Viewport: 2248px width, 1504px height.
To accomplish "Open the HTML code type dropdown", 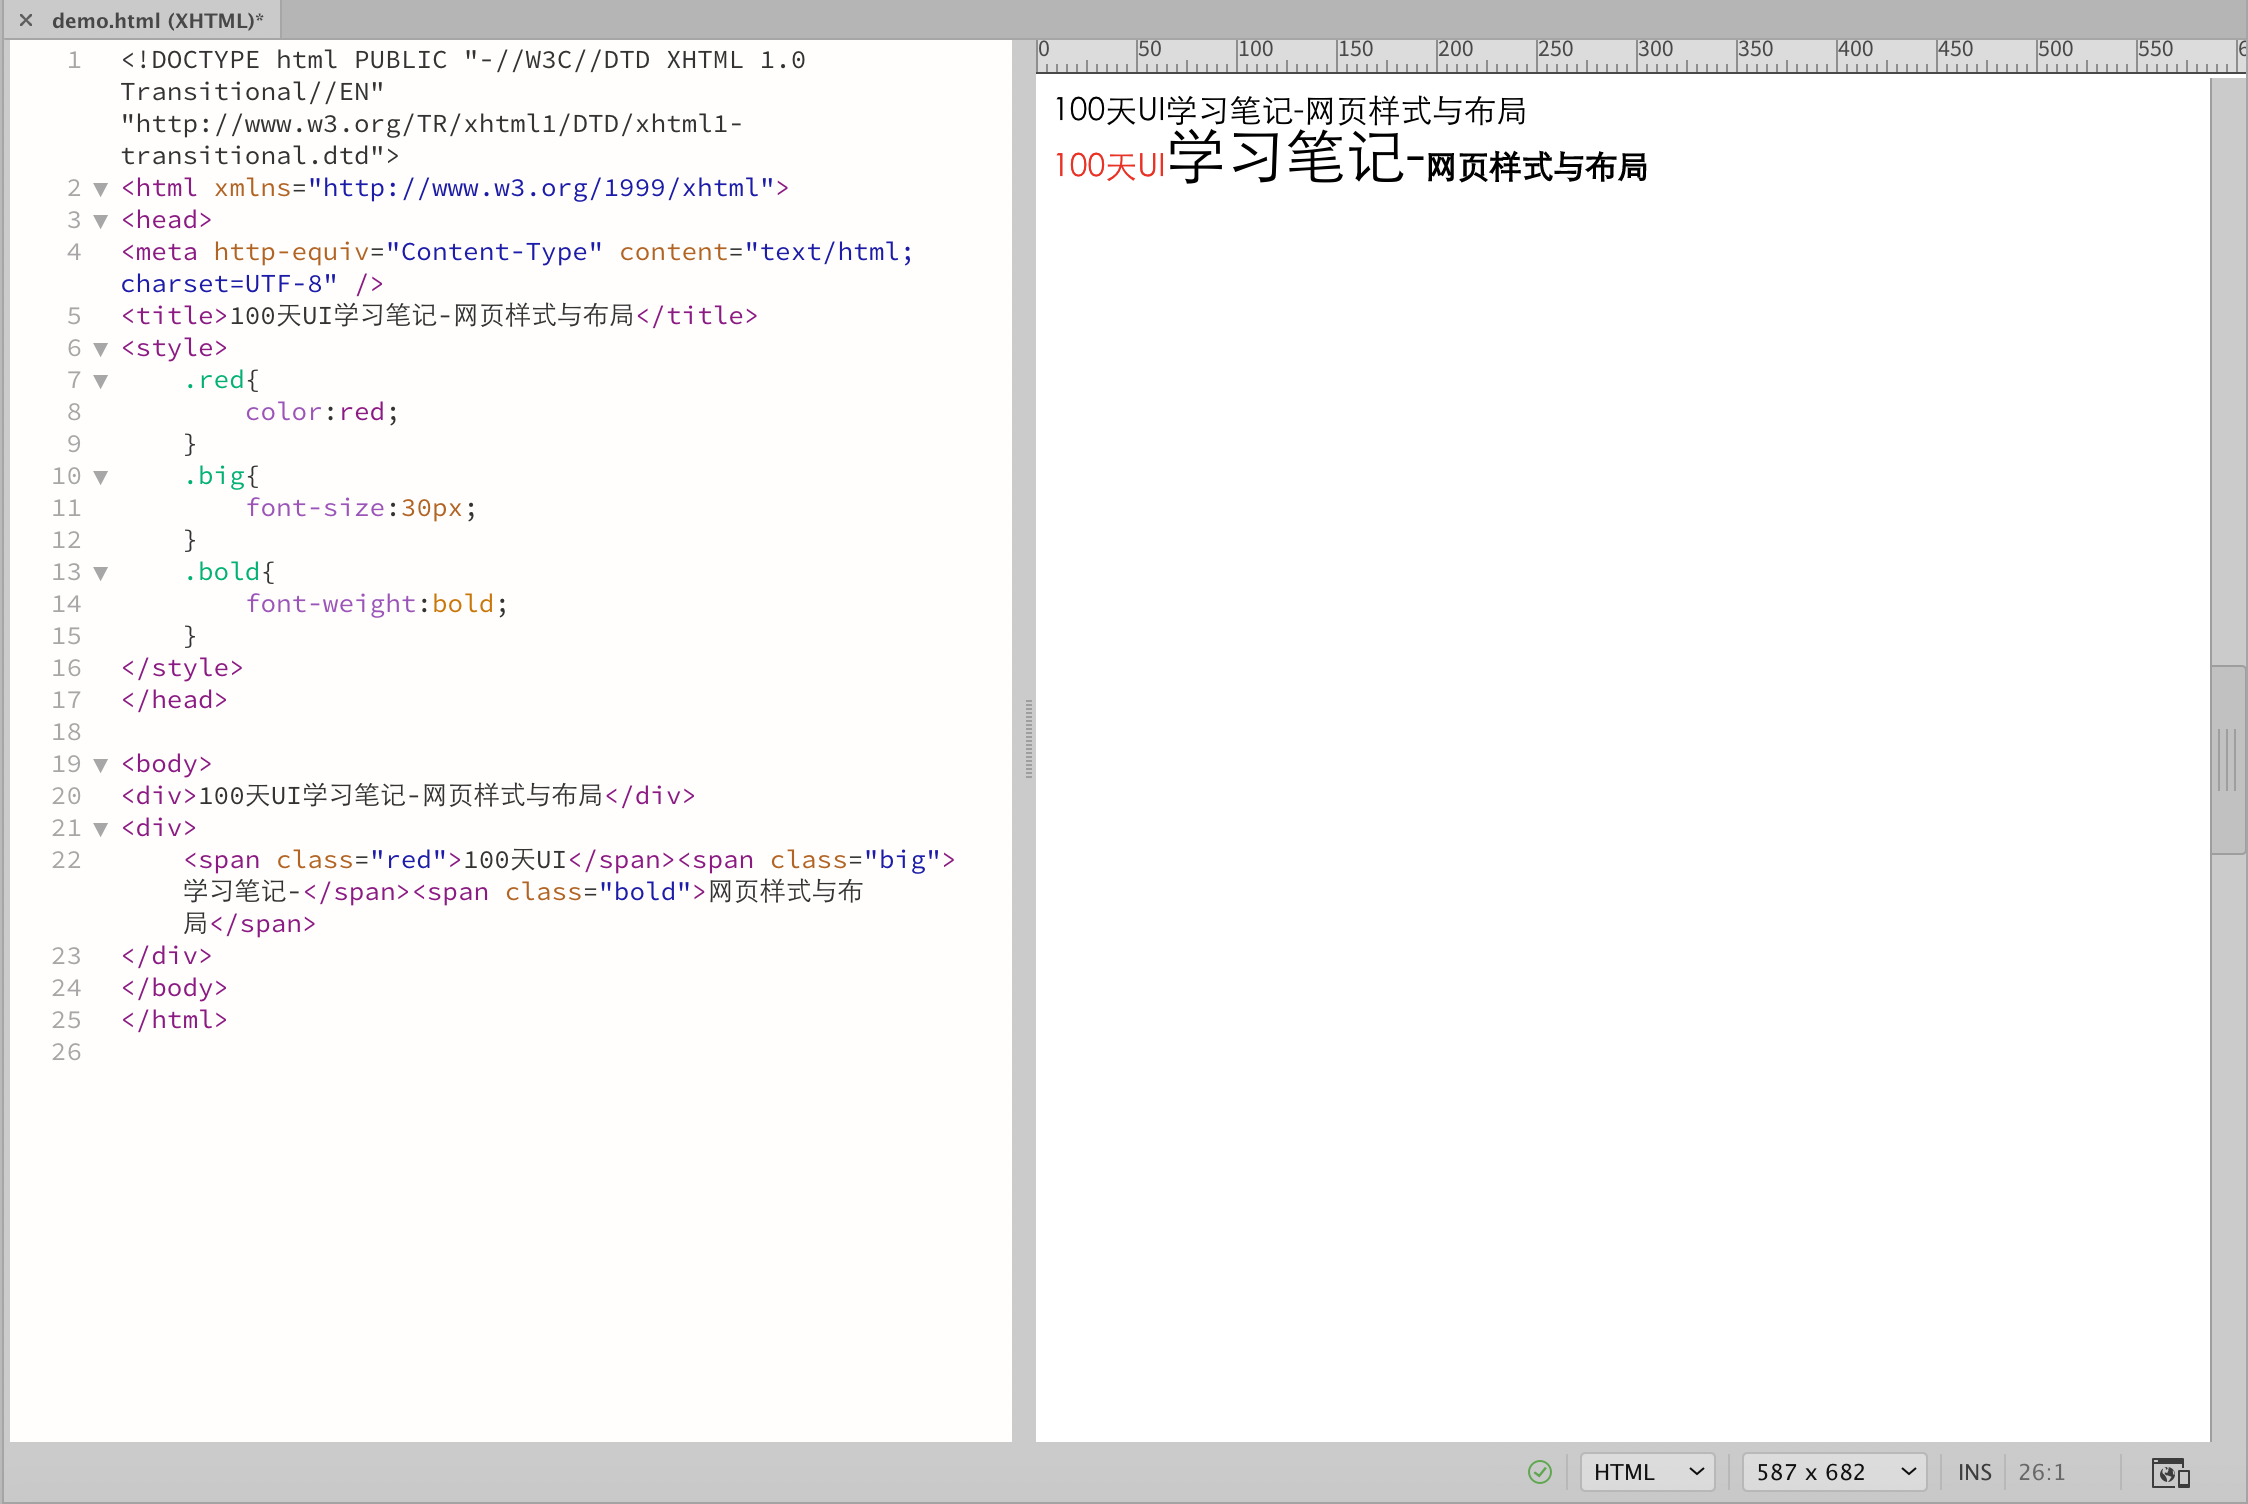I will 1647,1472.
